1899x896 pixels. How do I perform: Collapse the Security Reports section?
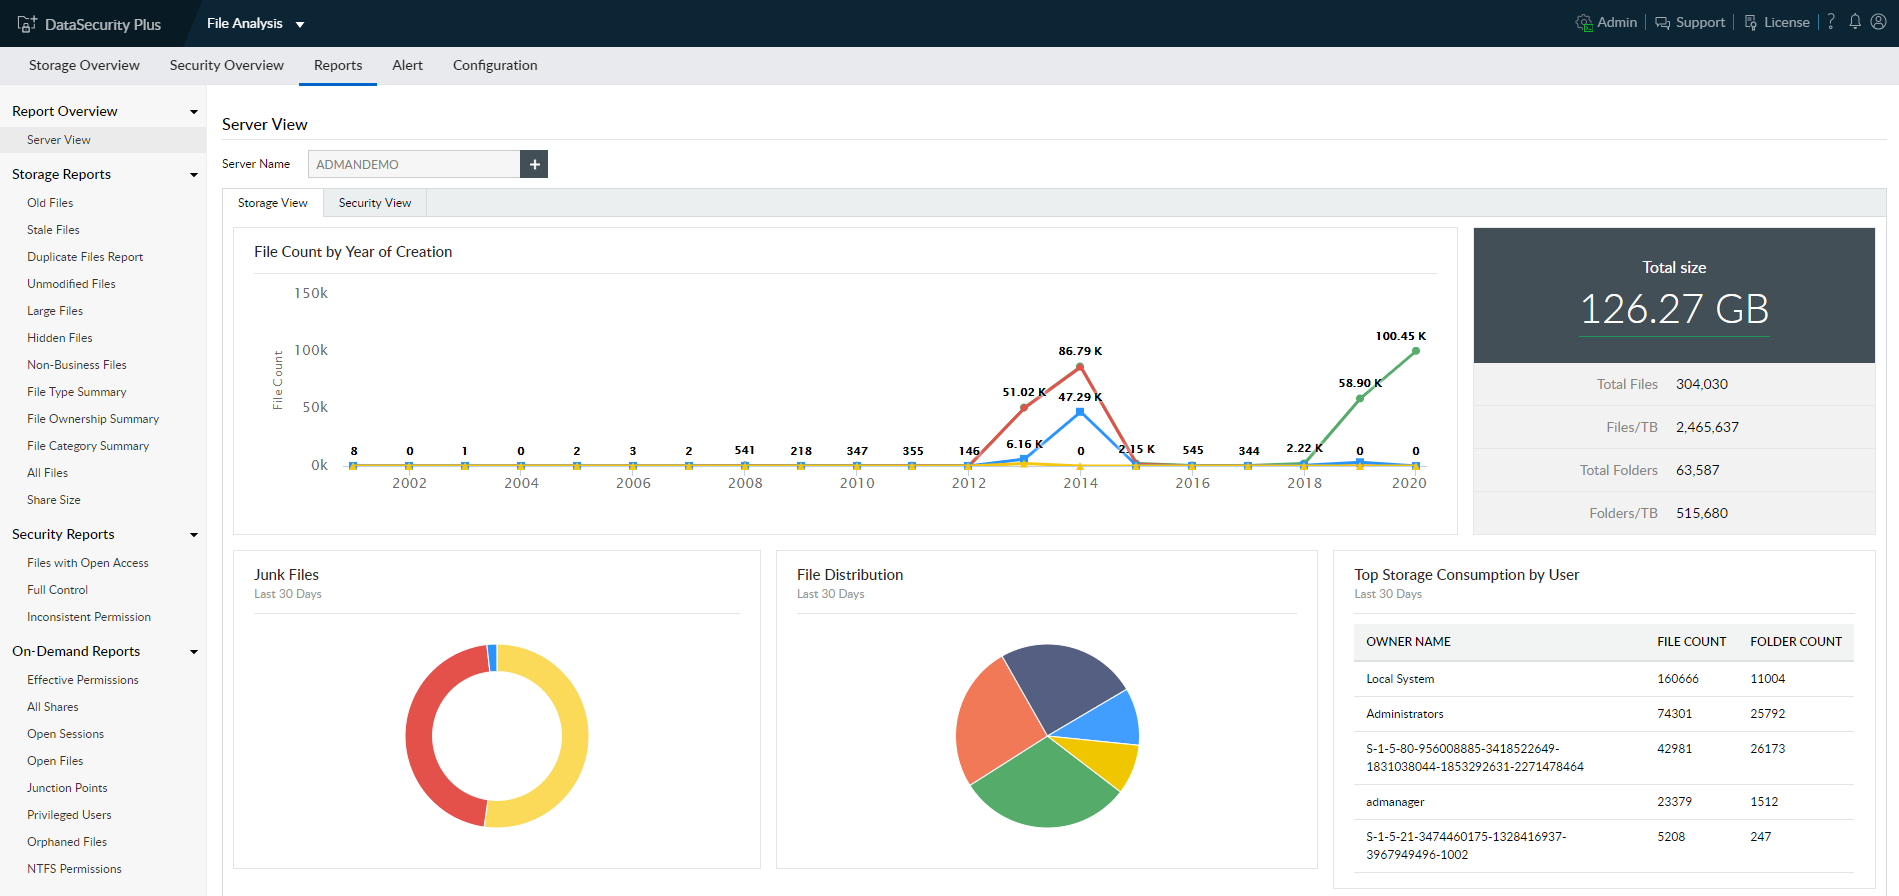tap(194, 535)
